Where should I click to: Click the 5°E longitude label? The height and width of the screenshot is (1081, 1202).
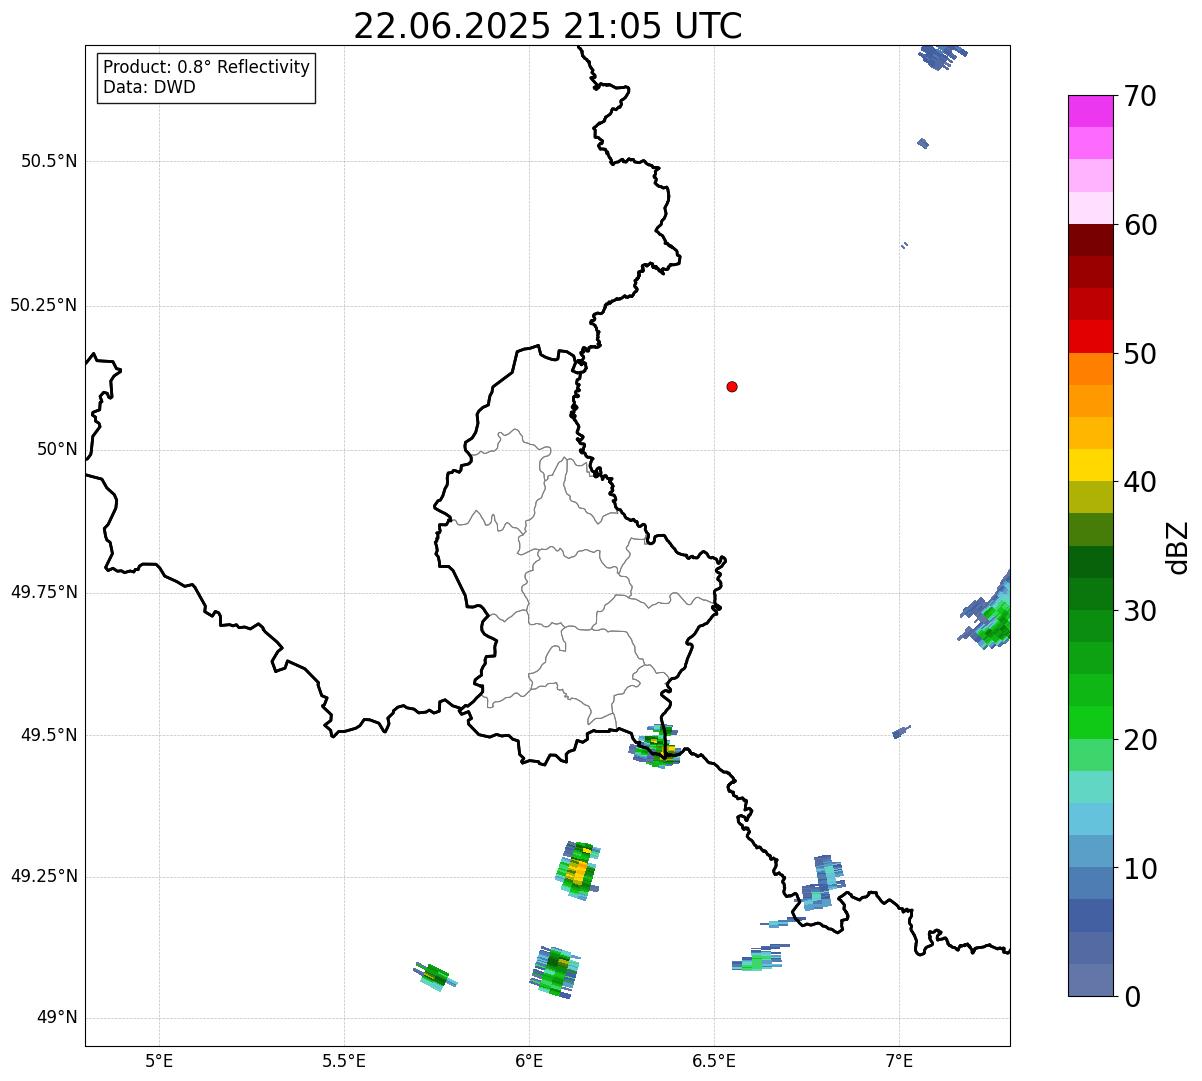[x=159, y=1060]
